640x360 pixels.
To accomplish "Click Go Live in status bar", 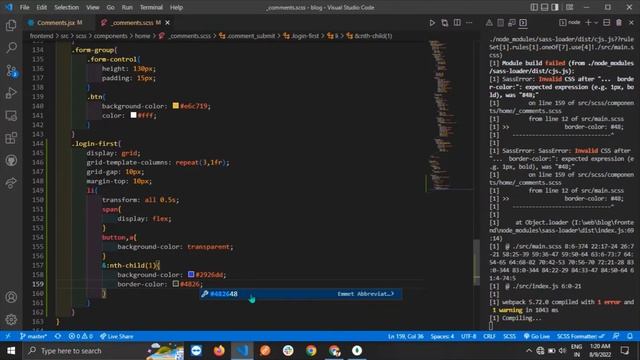I will click(537, 336).
